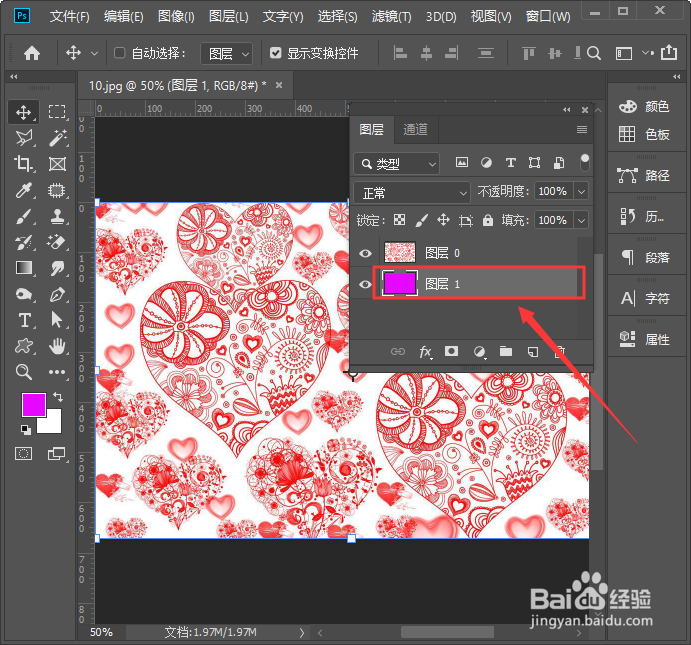Screen dimensions: 691x645
Task: Open 不透明度 slider dropdown arrow
Action: (581, 192)
